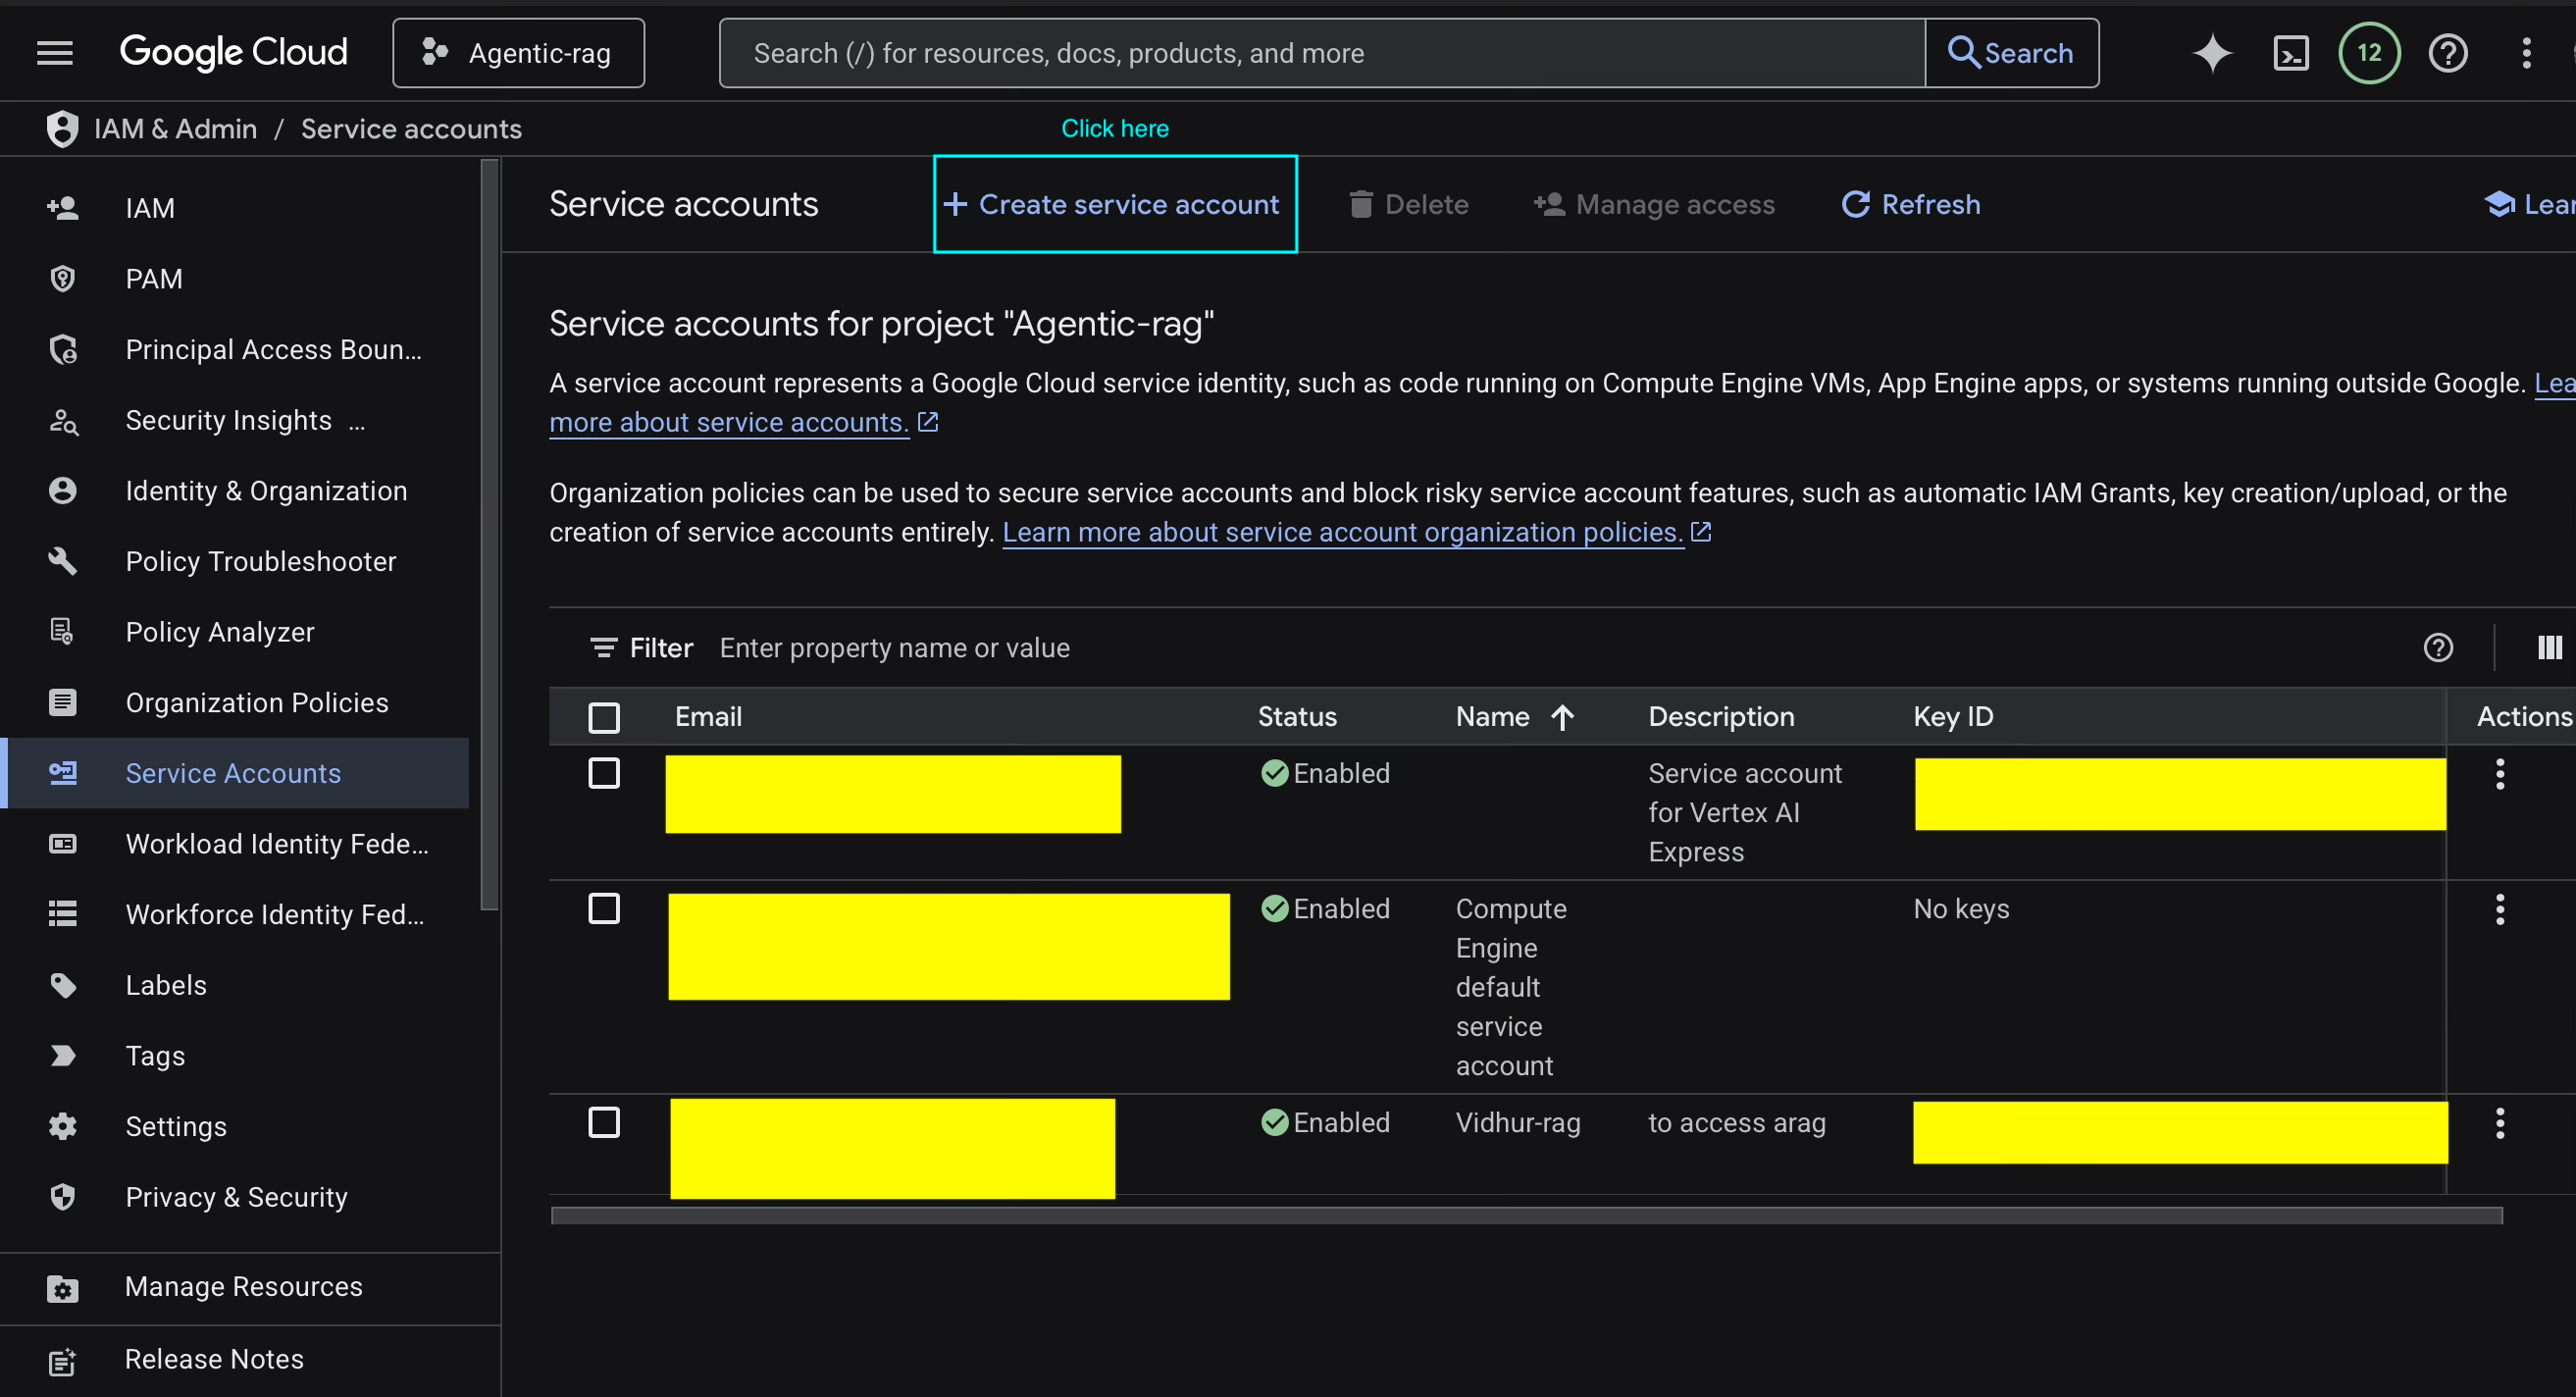This screenshot has width=2576, height=1397.
Task: Open the Agentic-rag project picker
Action: click(518, 52)
